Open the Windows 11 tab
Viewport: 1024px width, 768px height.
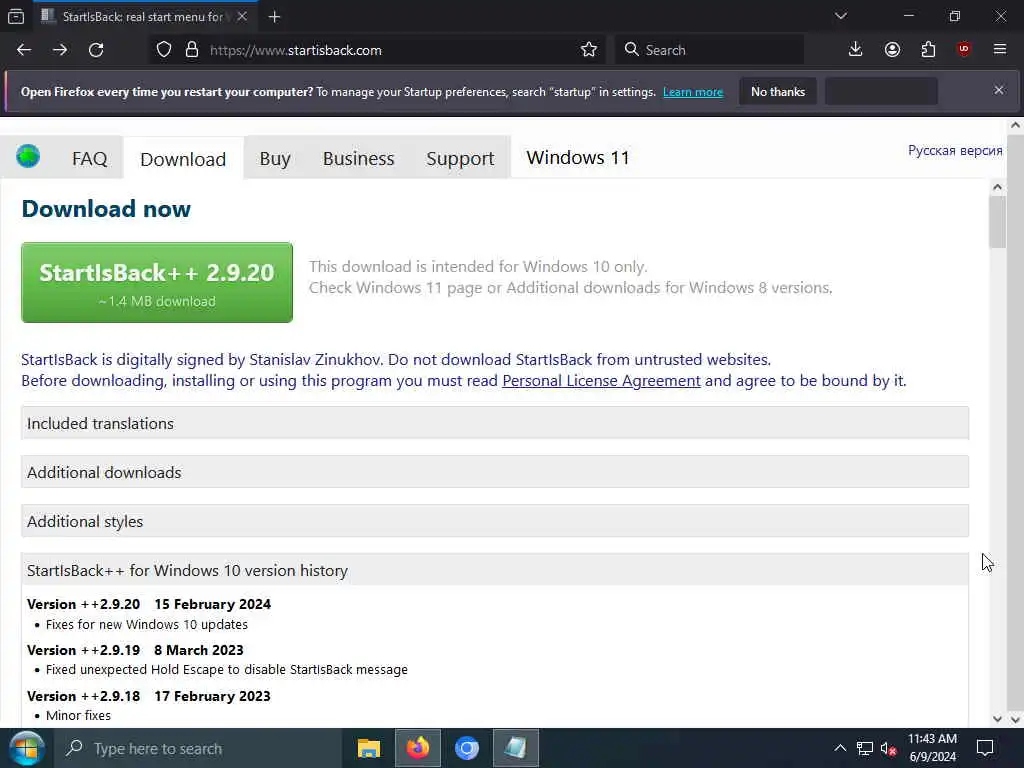point(578,157)
